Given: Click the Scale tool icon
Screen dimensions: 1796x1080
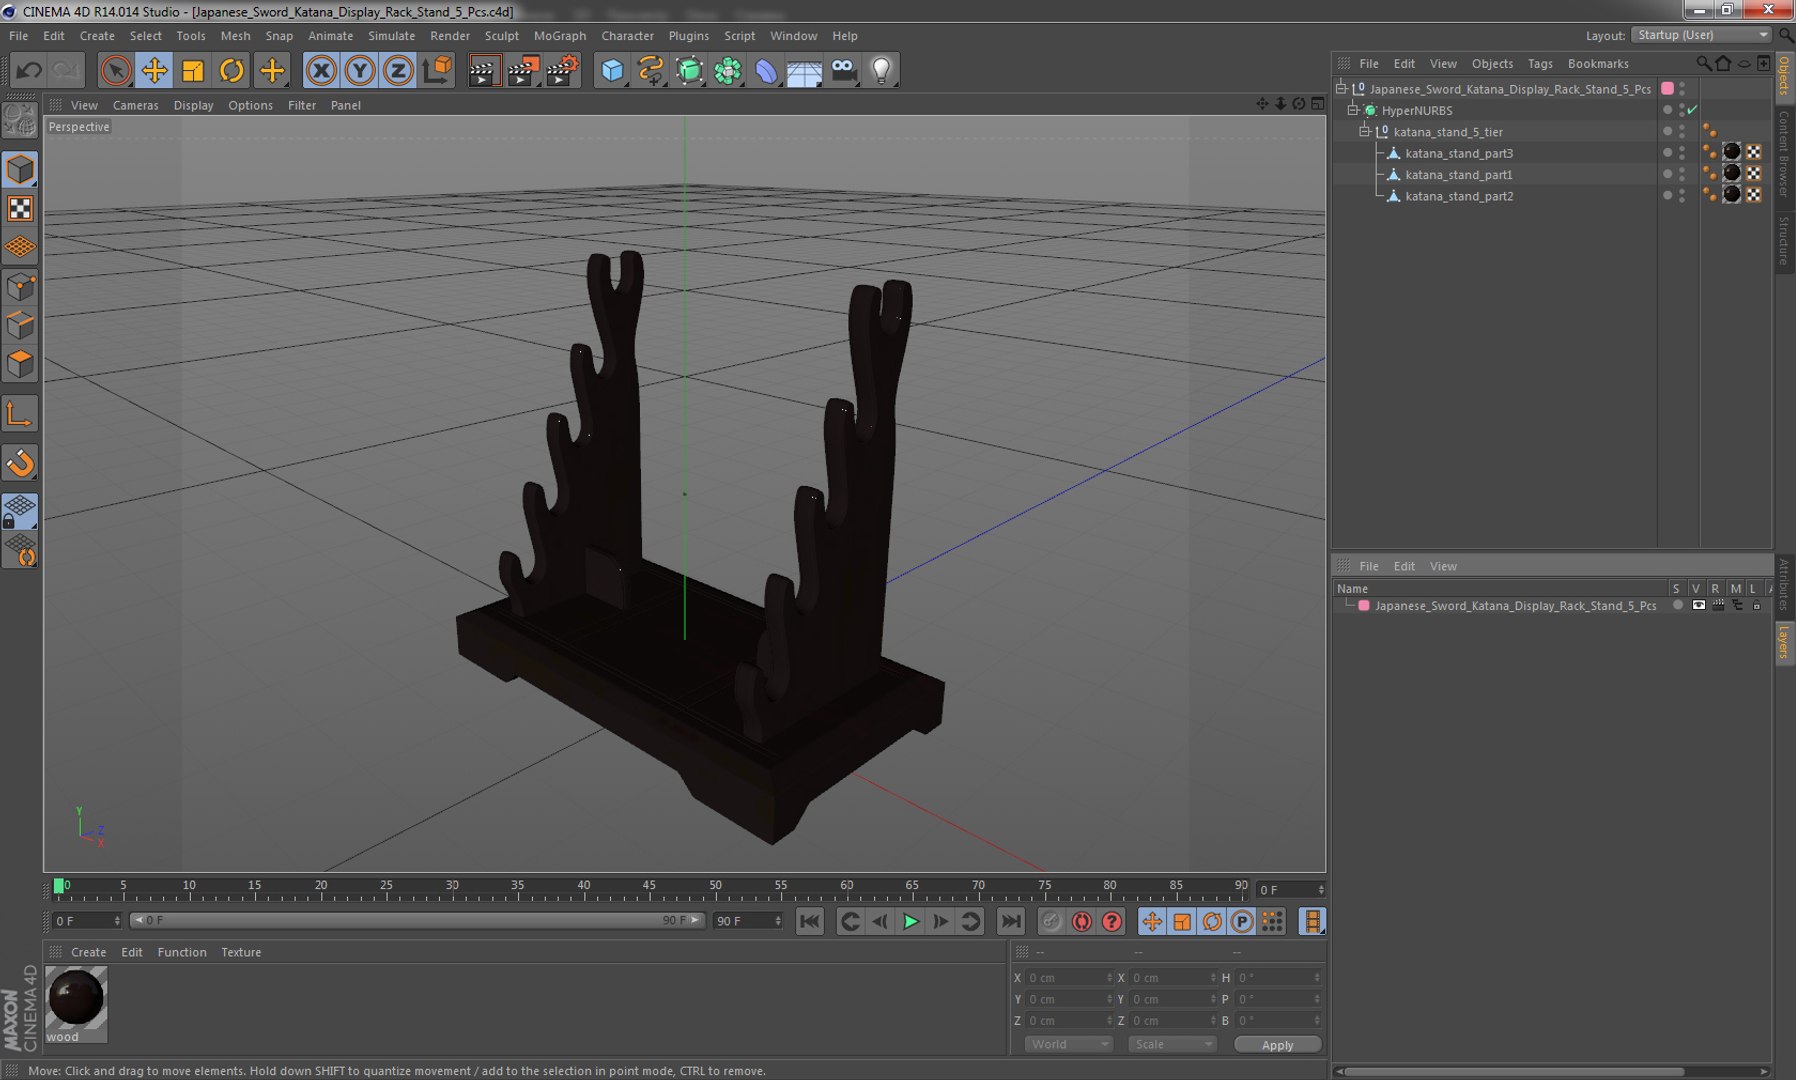Looking at the screenshot, I should pos(193,70).
